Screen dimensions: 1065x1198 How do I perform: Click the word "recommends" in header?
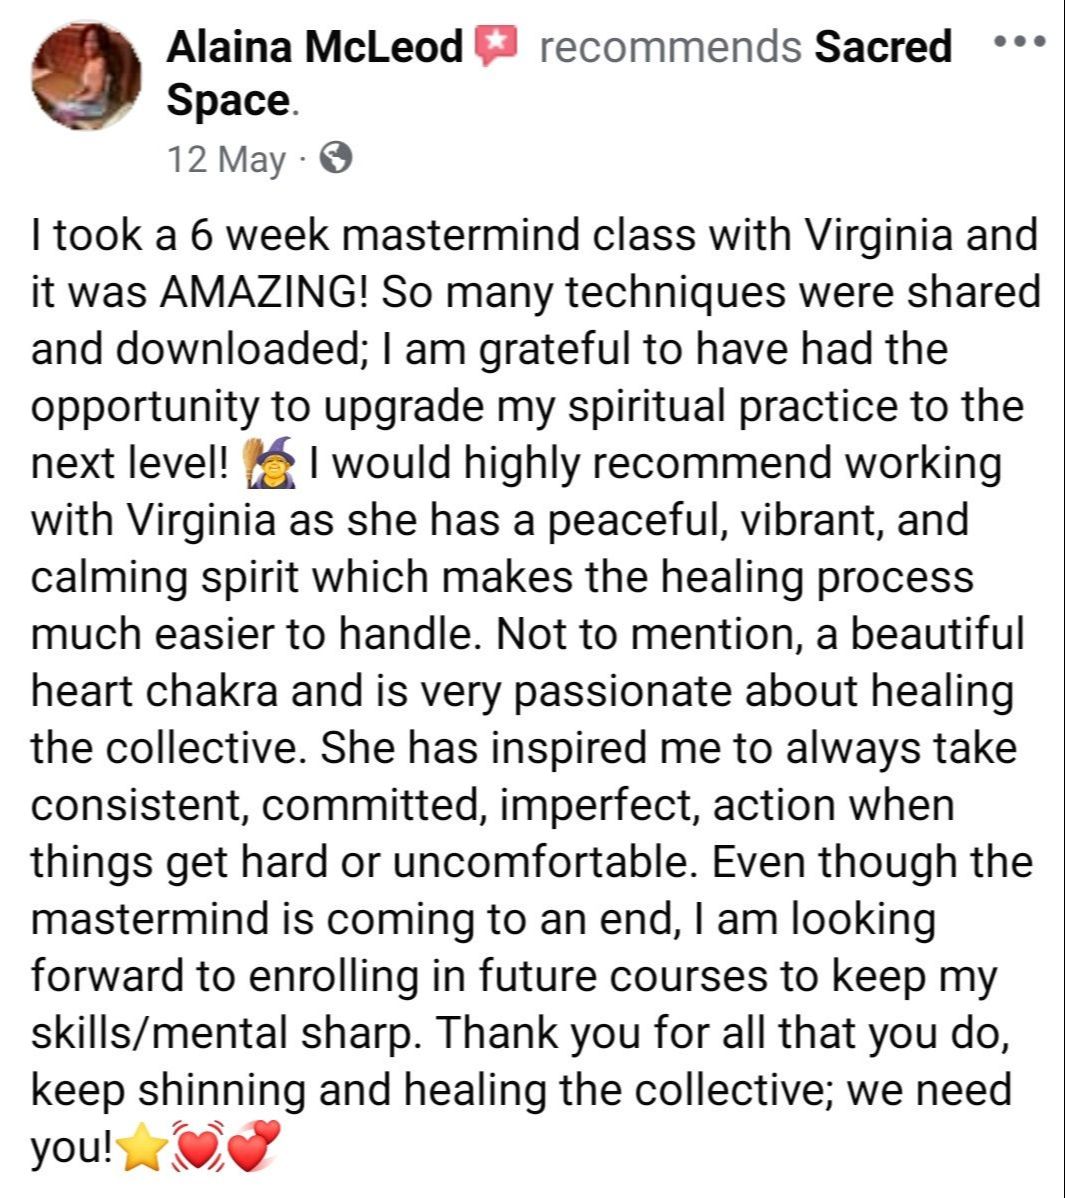pyautogui.click(x=669, y=47)
